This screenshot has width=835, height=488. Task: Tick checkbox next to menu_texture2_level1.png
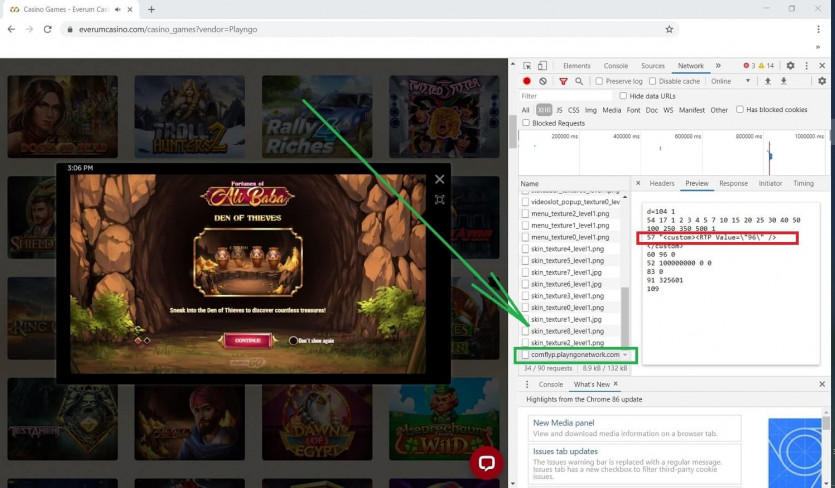coord(526,214)
